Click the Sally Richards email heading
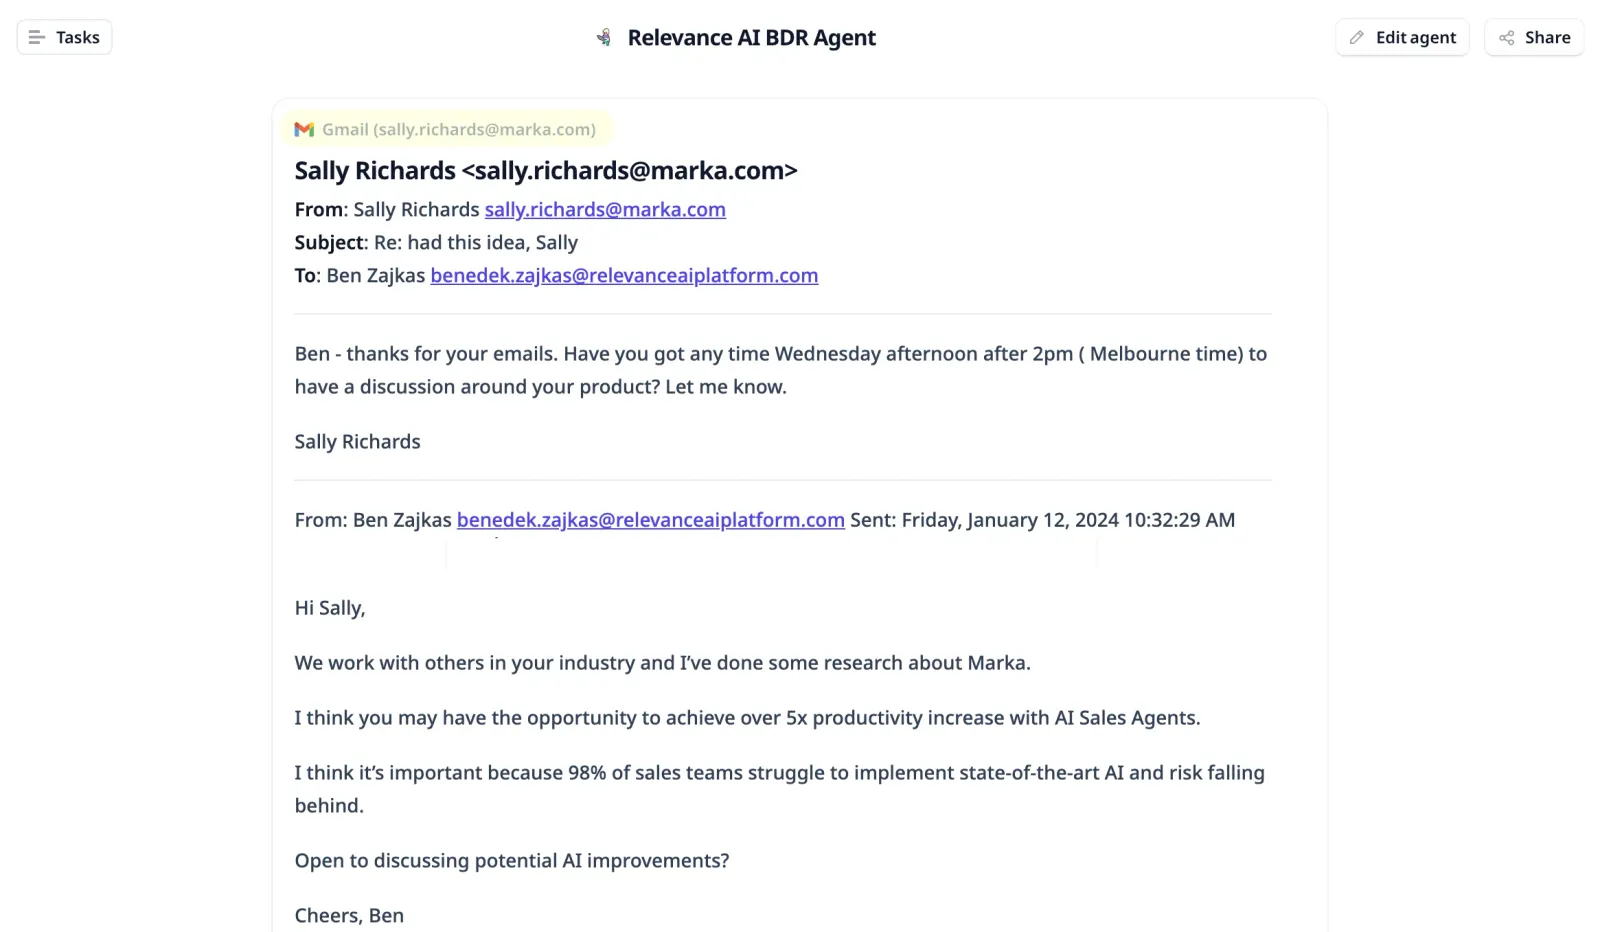The width and height of the screenshot is (1600, 932). (546, 170)
